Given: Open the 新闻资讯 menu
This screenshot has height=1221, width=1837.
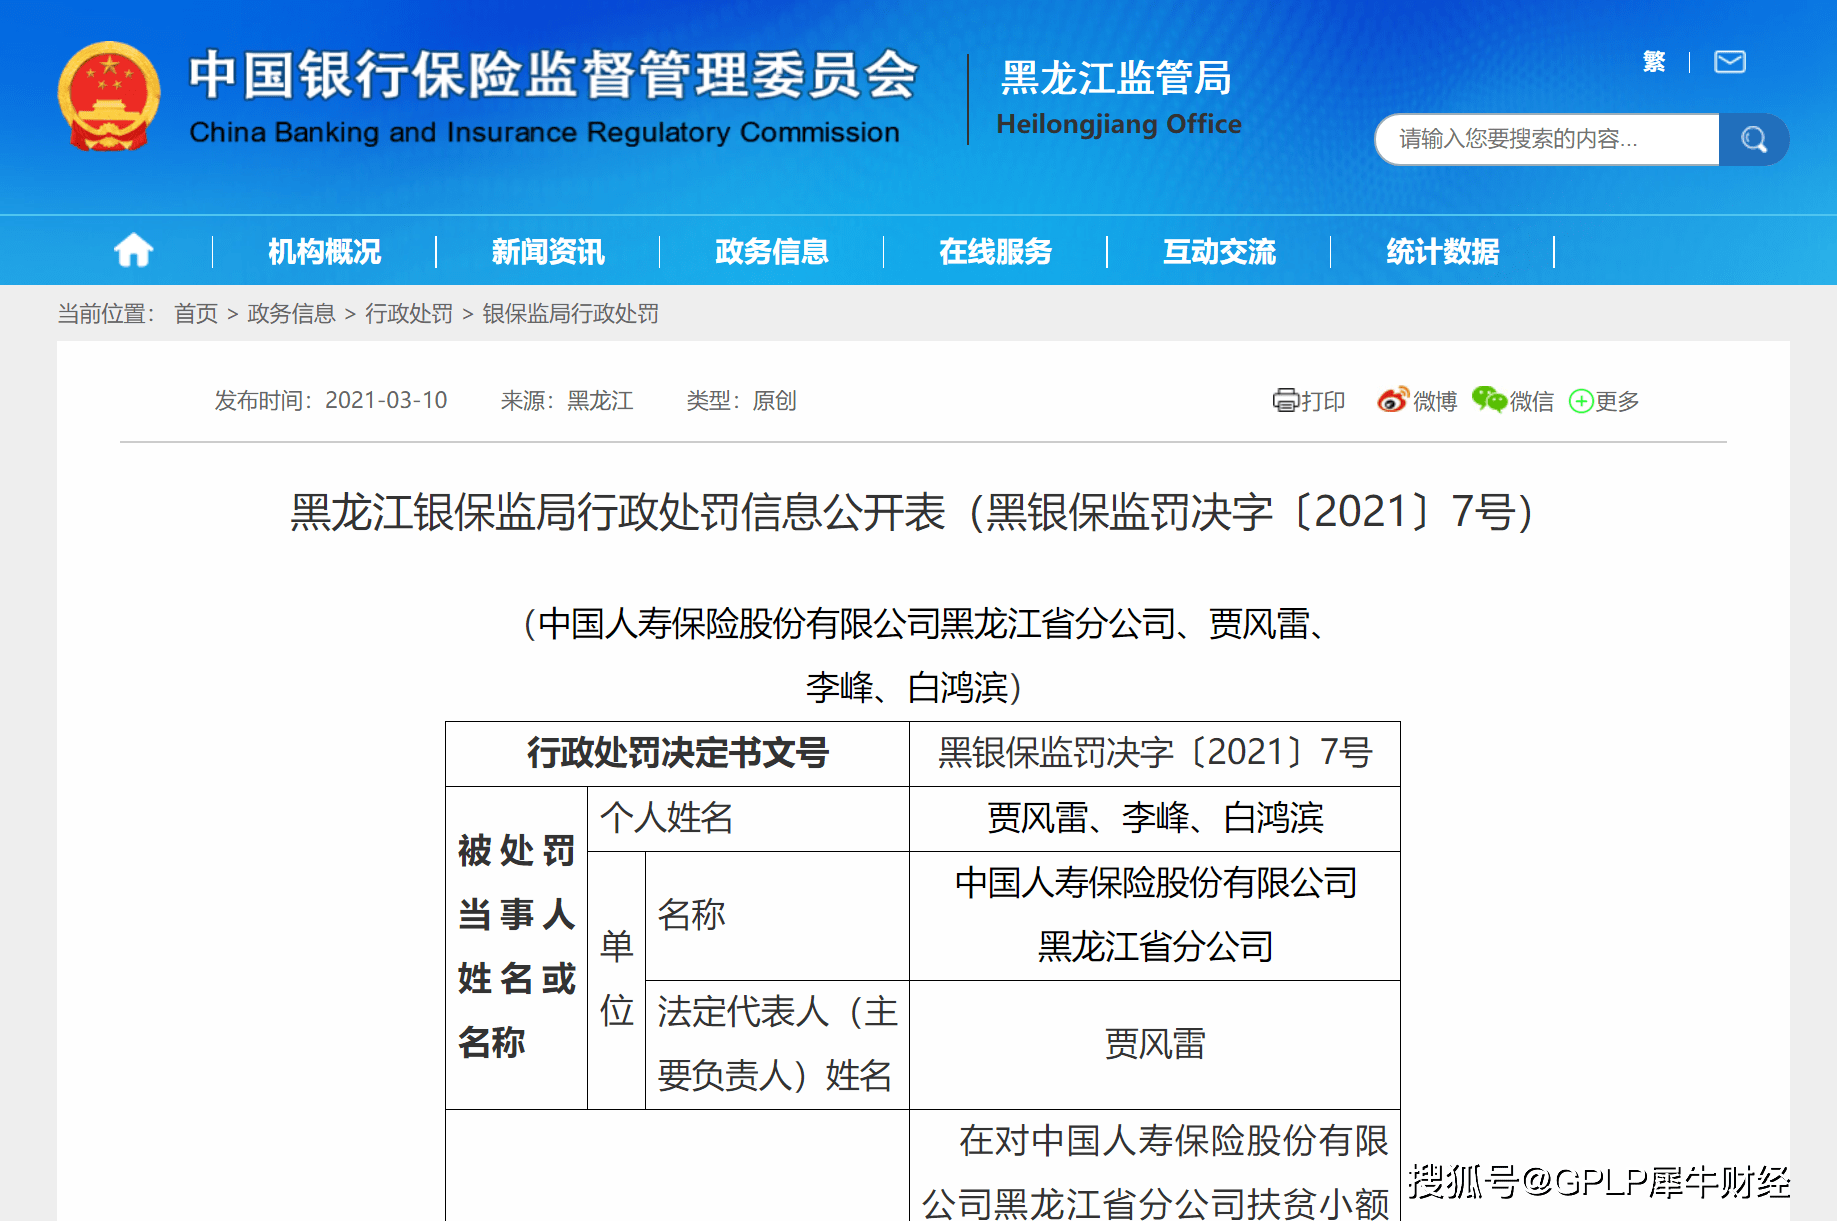Looking at the screenshot, I should pos(548,252).
